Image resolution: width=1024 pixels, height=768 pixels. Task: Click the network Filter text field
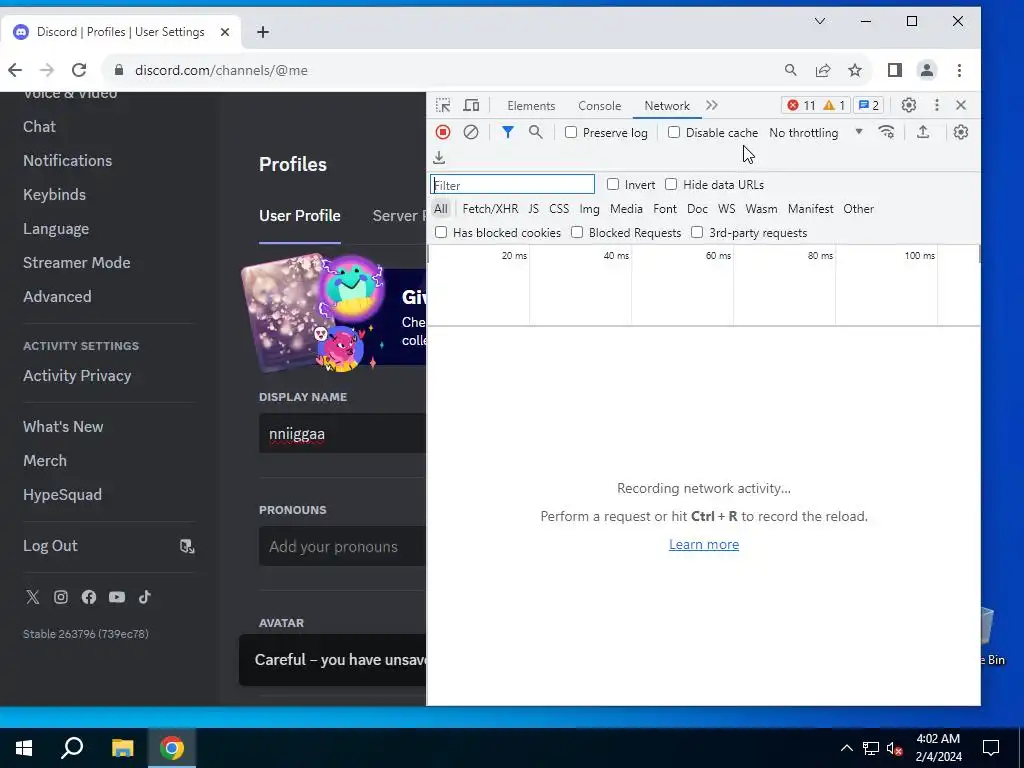click(x=512, y=184)
